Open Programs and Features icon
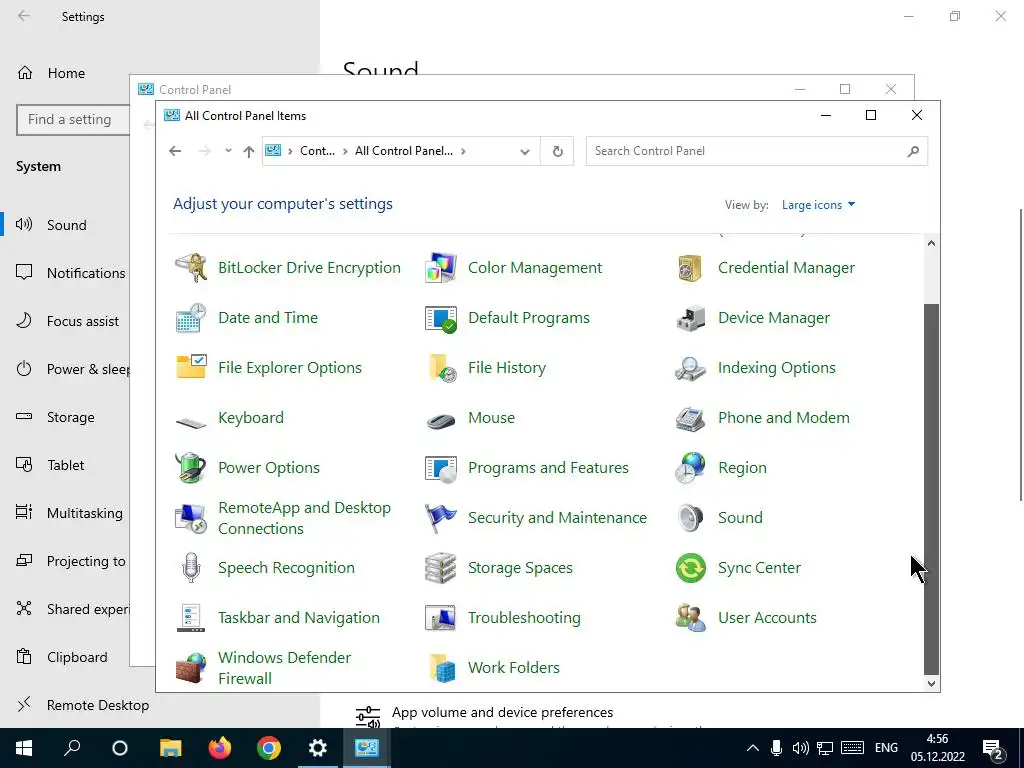 point(441,468)
